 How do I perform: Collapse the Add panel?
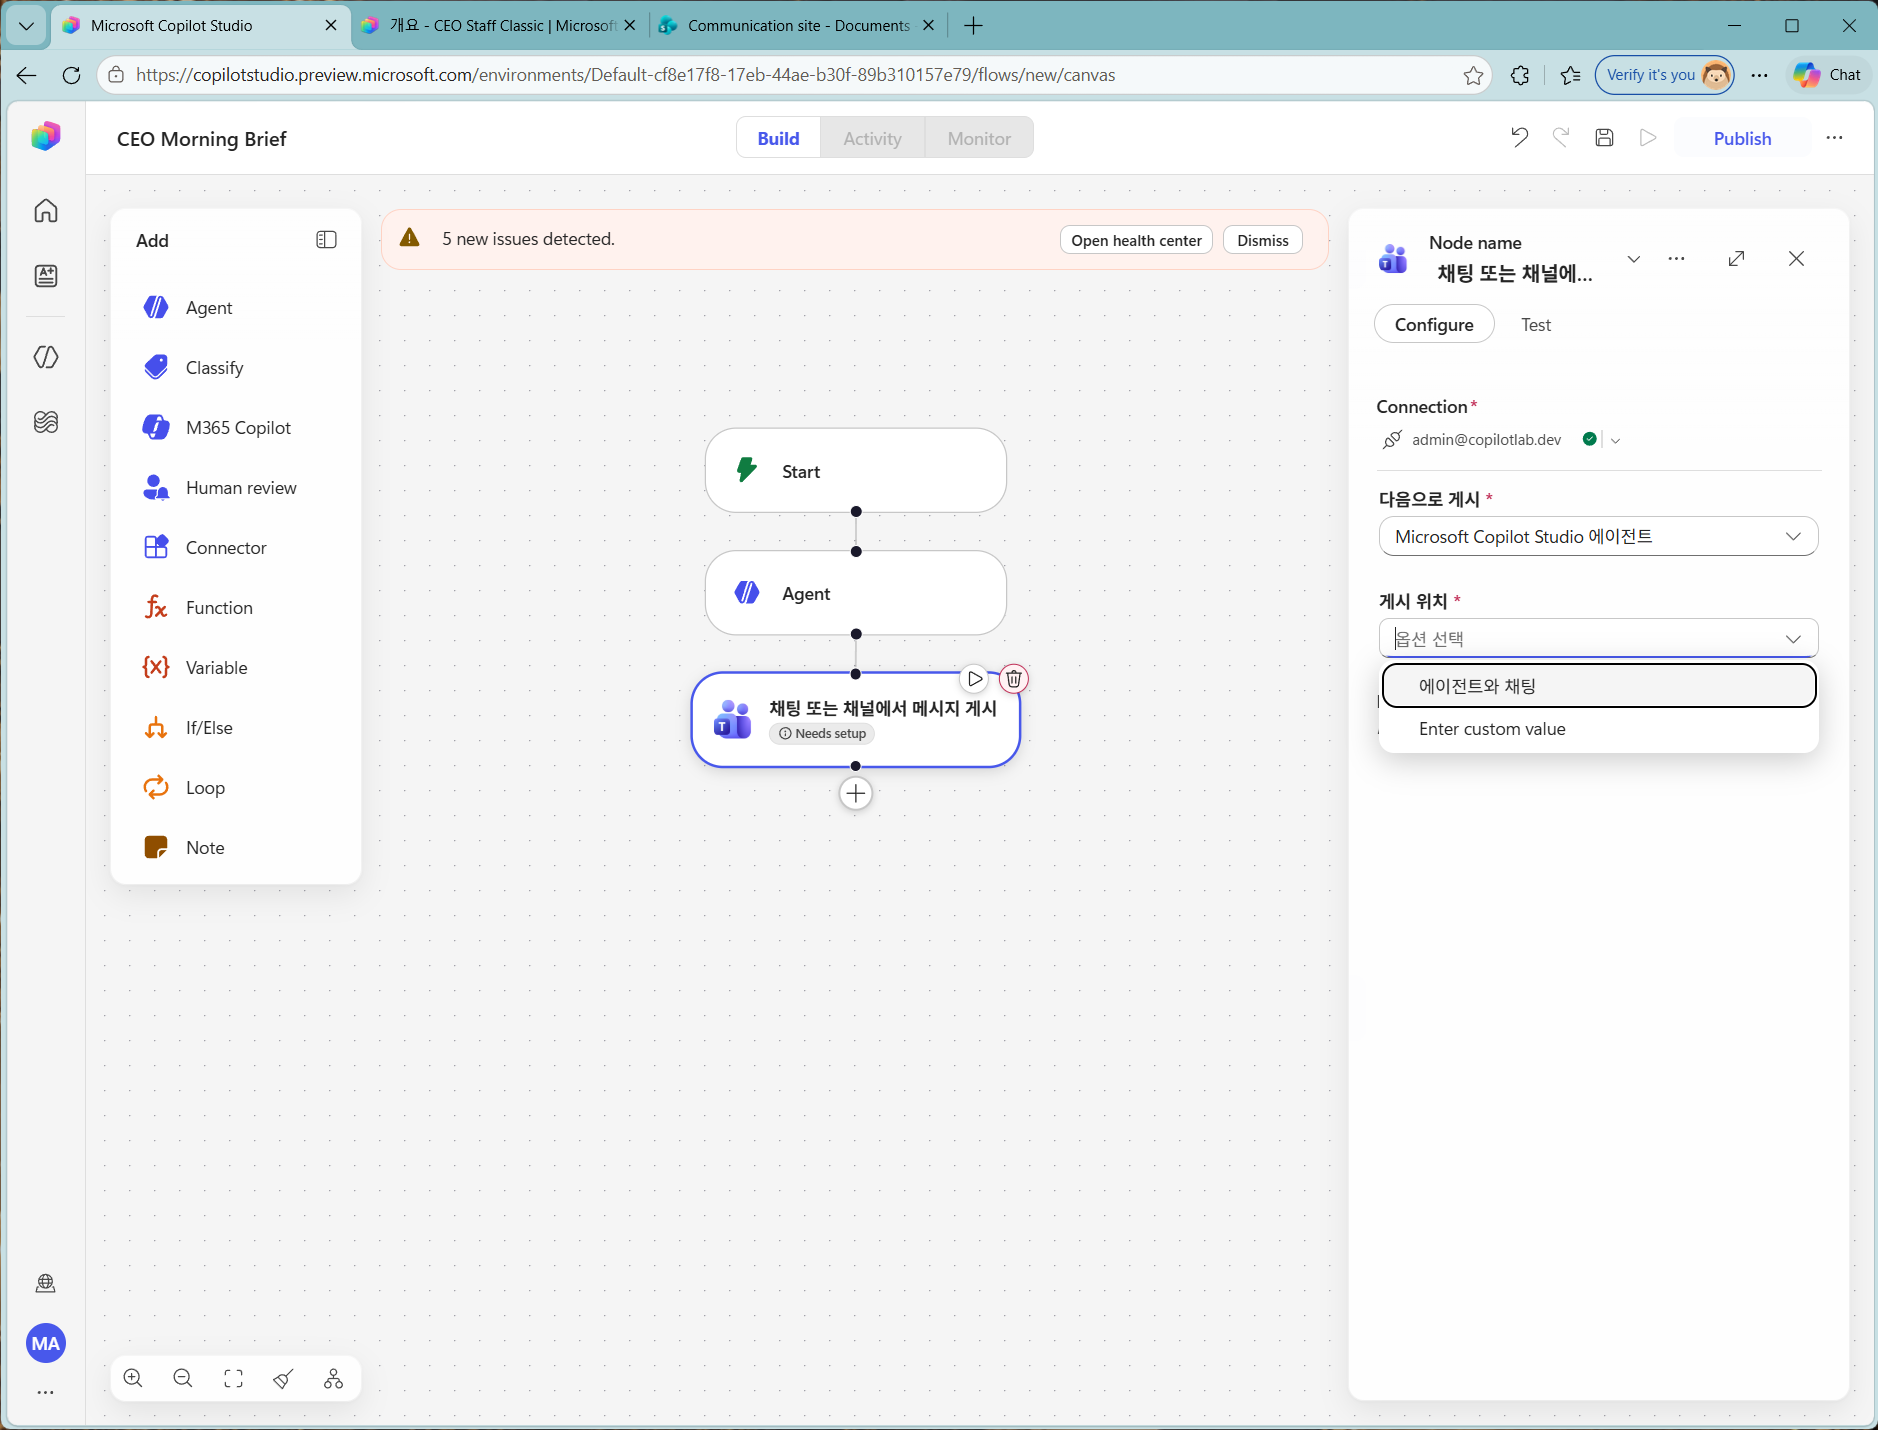[x=326, y=240]
